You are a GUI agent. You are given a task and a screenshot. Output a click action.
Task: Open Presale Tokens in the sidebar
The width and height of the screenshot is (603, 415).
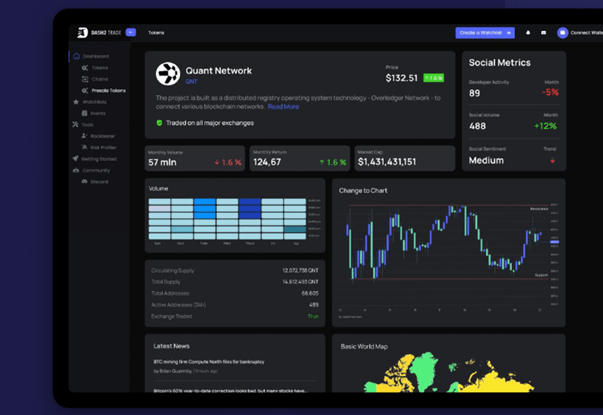(108, 90)
